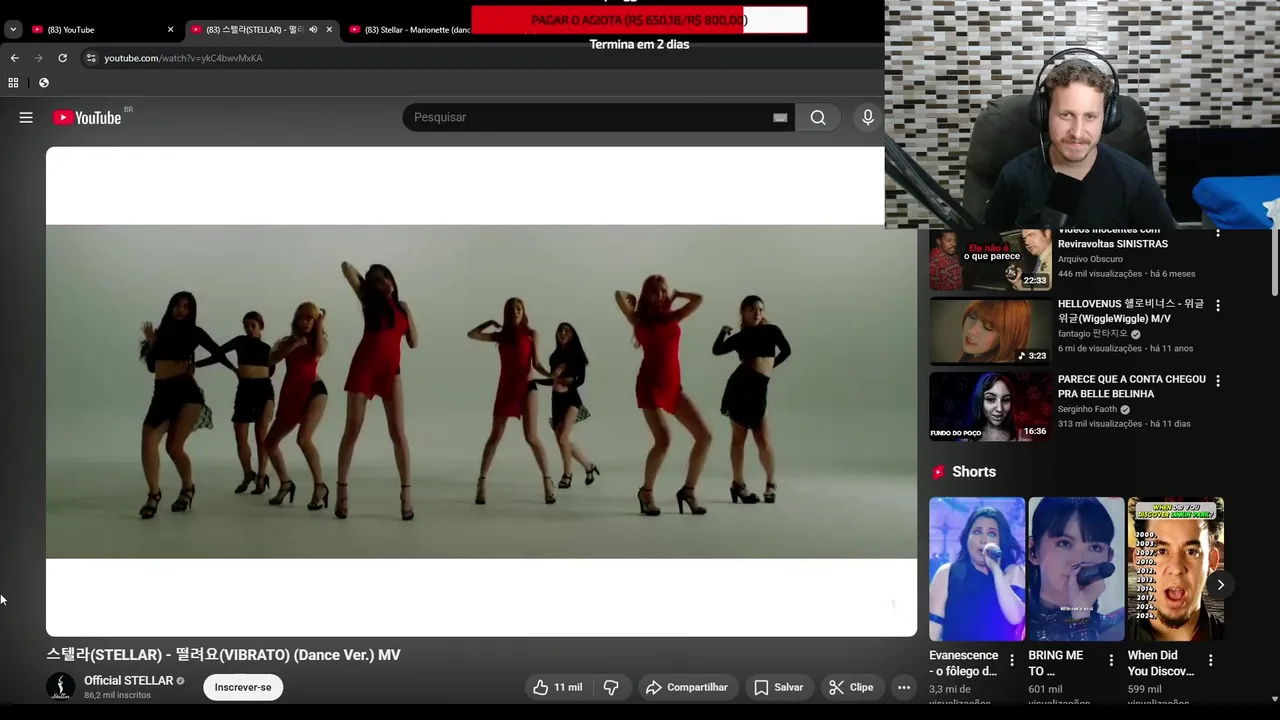Click PARECE QUE A CONTA CHEGOU title
This screenshot has height=720, width=1280.
(x=1132, y=386)
